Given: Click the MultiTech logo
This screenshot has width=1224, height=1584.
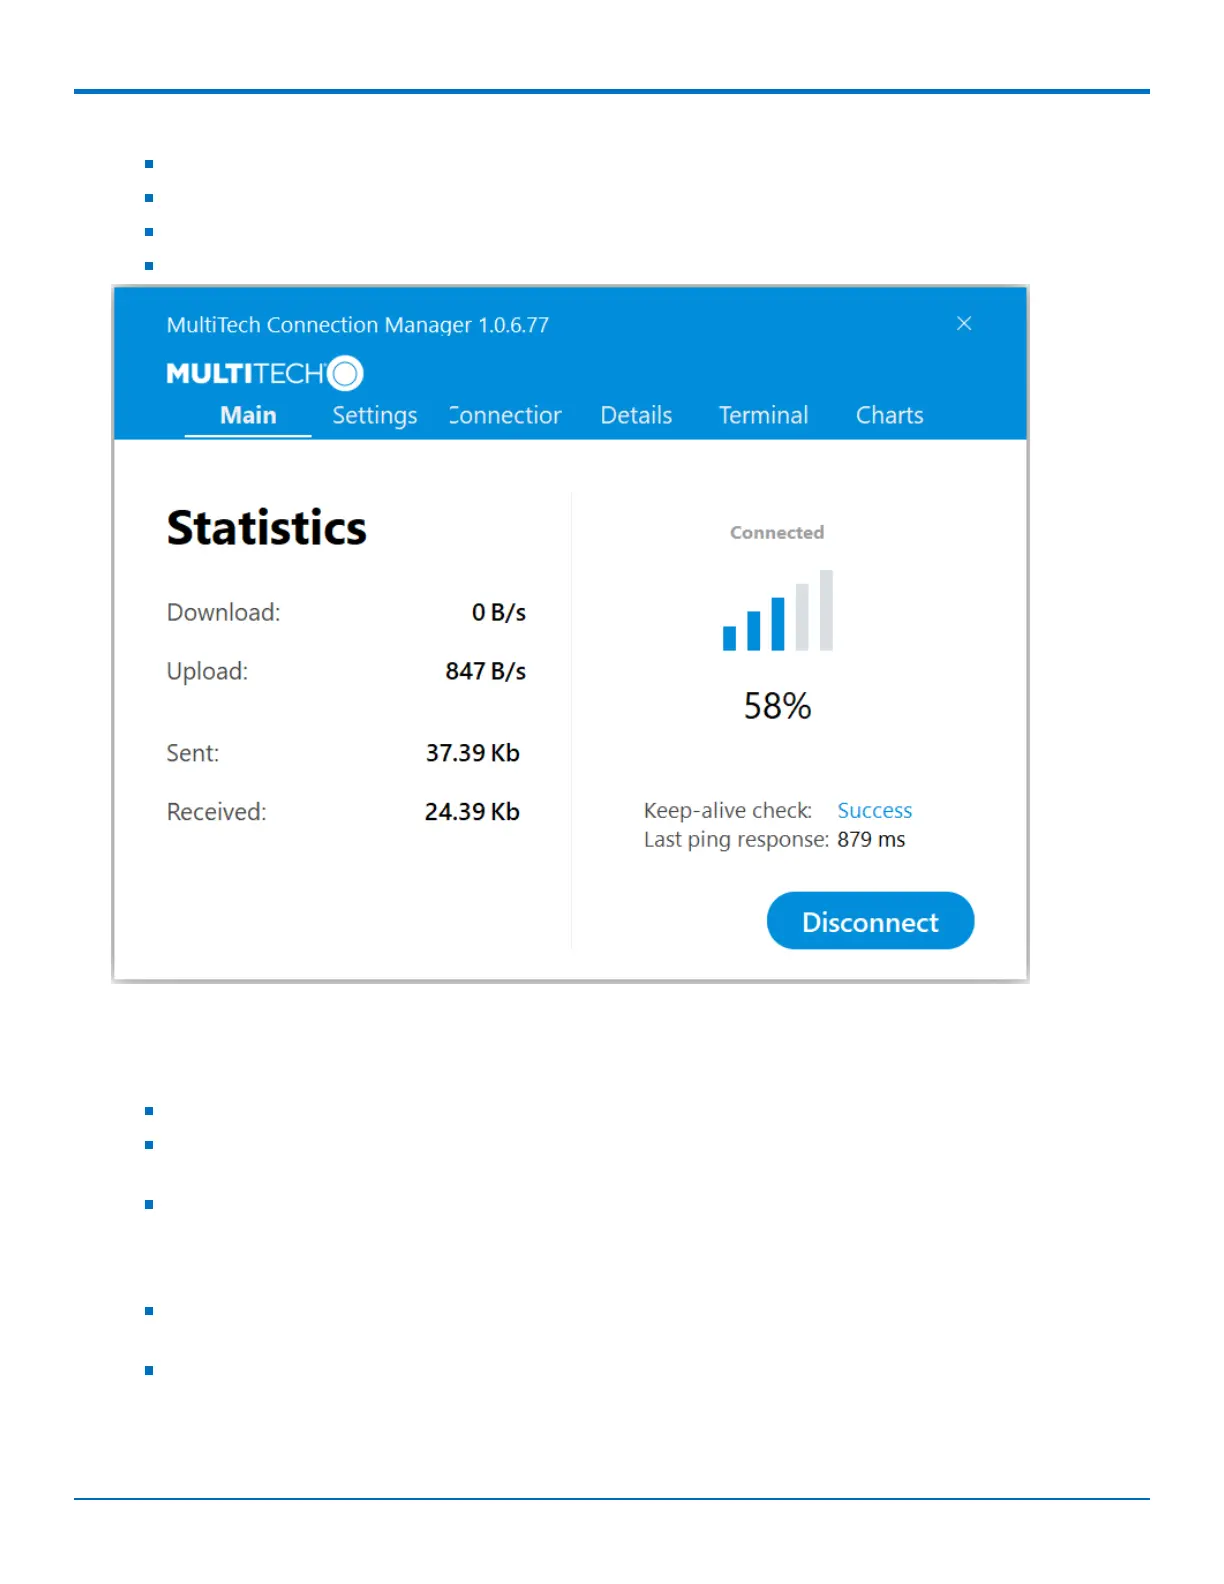Looking at the screenshot, I should 265,373.
